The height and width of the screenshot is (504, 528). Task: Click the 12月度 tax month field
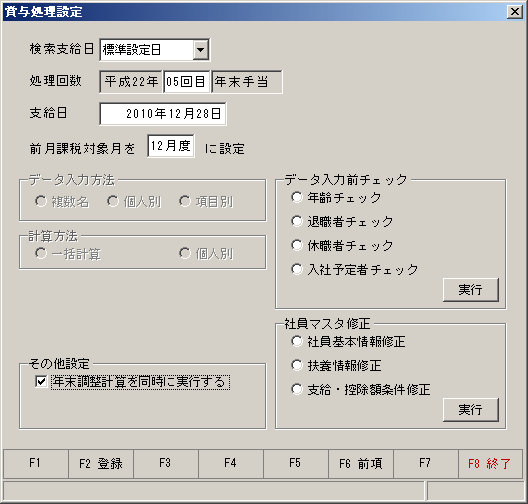pos(171,146)
